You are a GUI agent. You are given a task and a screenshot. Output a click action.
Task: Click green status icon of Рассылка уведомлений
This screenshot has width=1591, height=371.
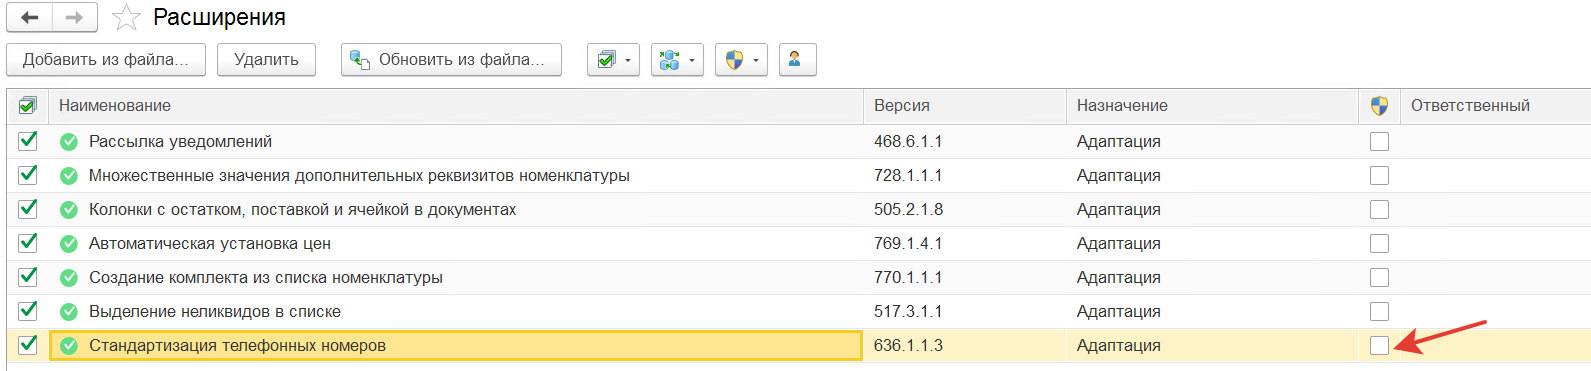point(69,142)
